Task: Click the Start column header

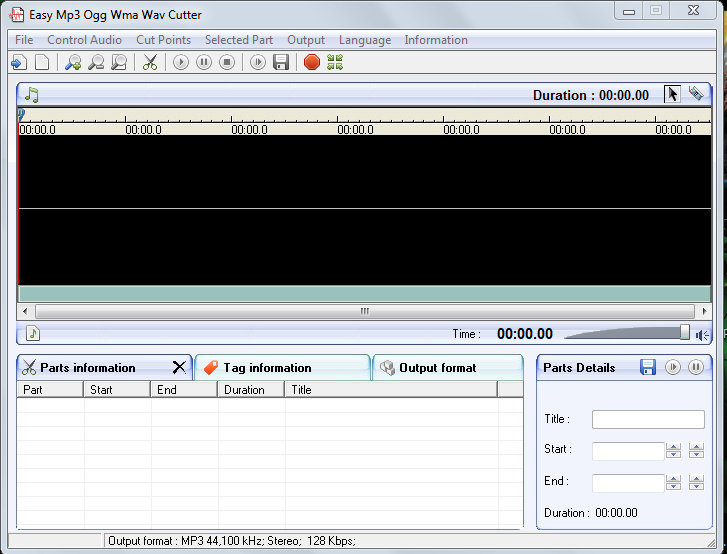Action: click(117, 389)
